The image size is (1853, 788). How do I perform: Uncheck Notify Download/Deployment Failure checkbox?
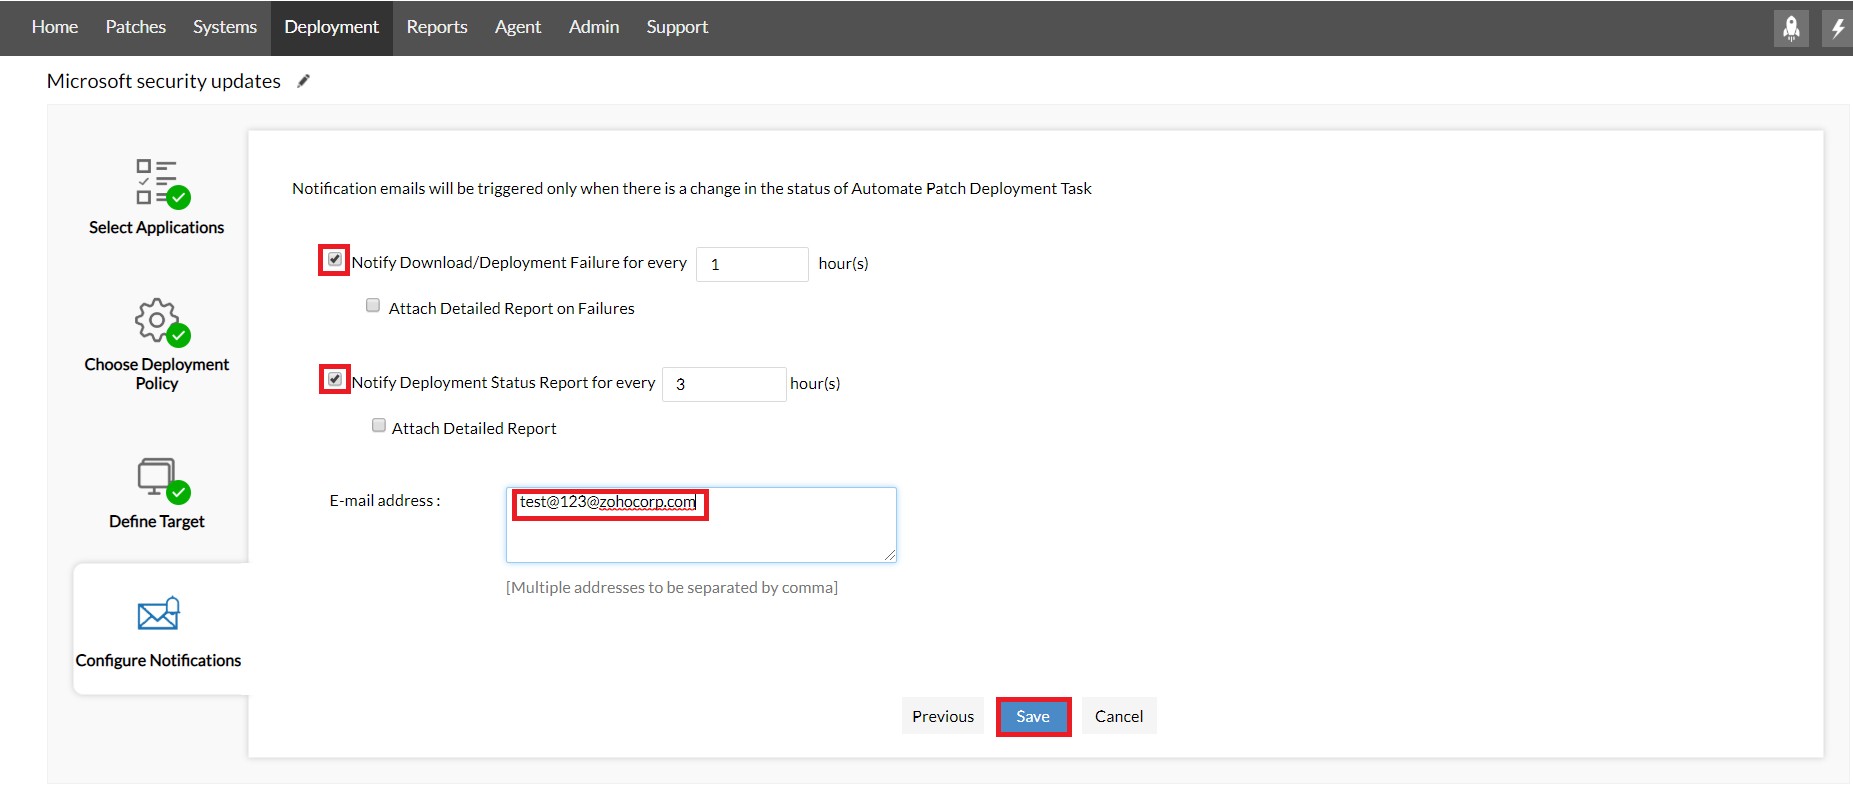tap(335, 260)
